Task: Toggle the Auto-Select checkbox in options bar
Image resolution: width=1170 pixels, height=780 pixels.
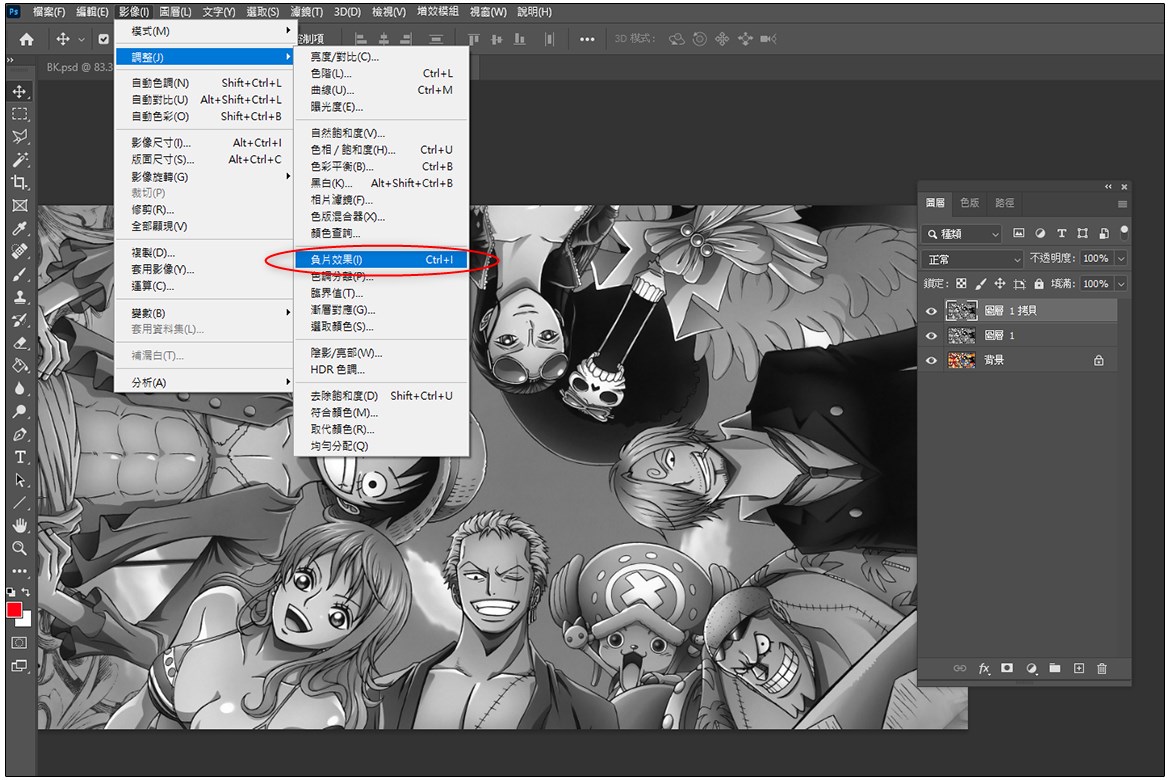Action: (104, 40)
